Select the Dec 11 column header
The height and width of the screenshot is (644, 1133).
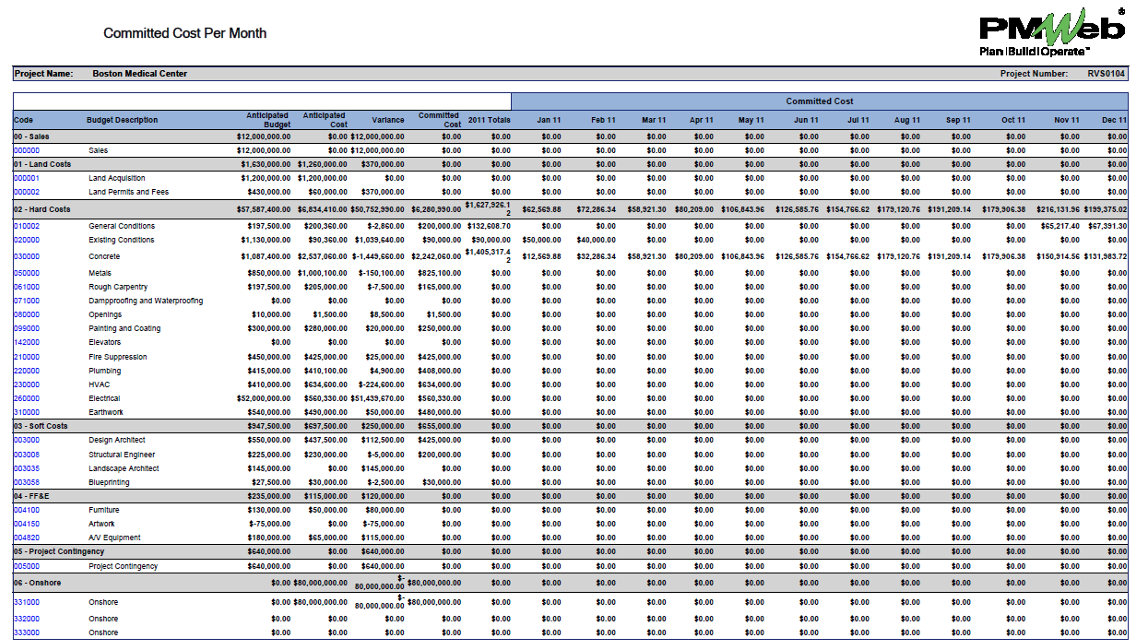1114,120
